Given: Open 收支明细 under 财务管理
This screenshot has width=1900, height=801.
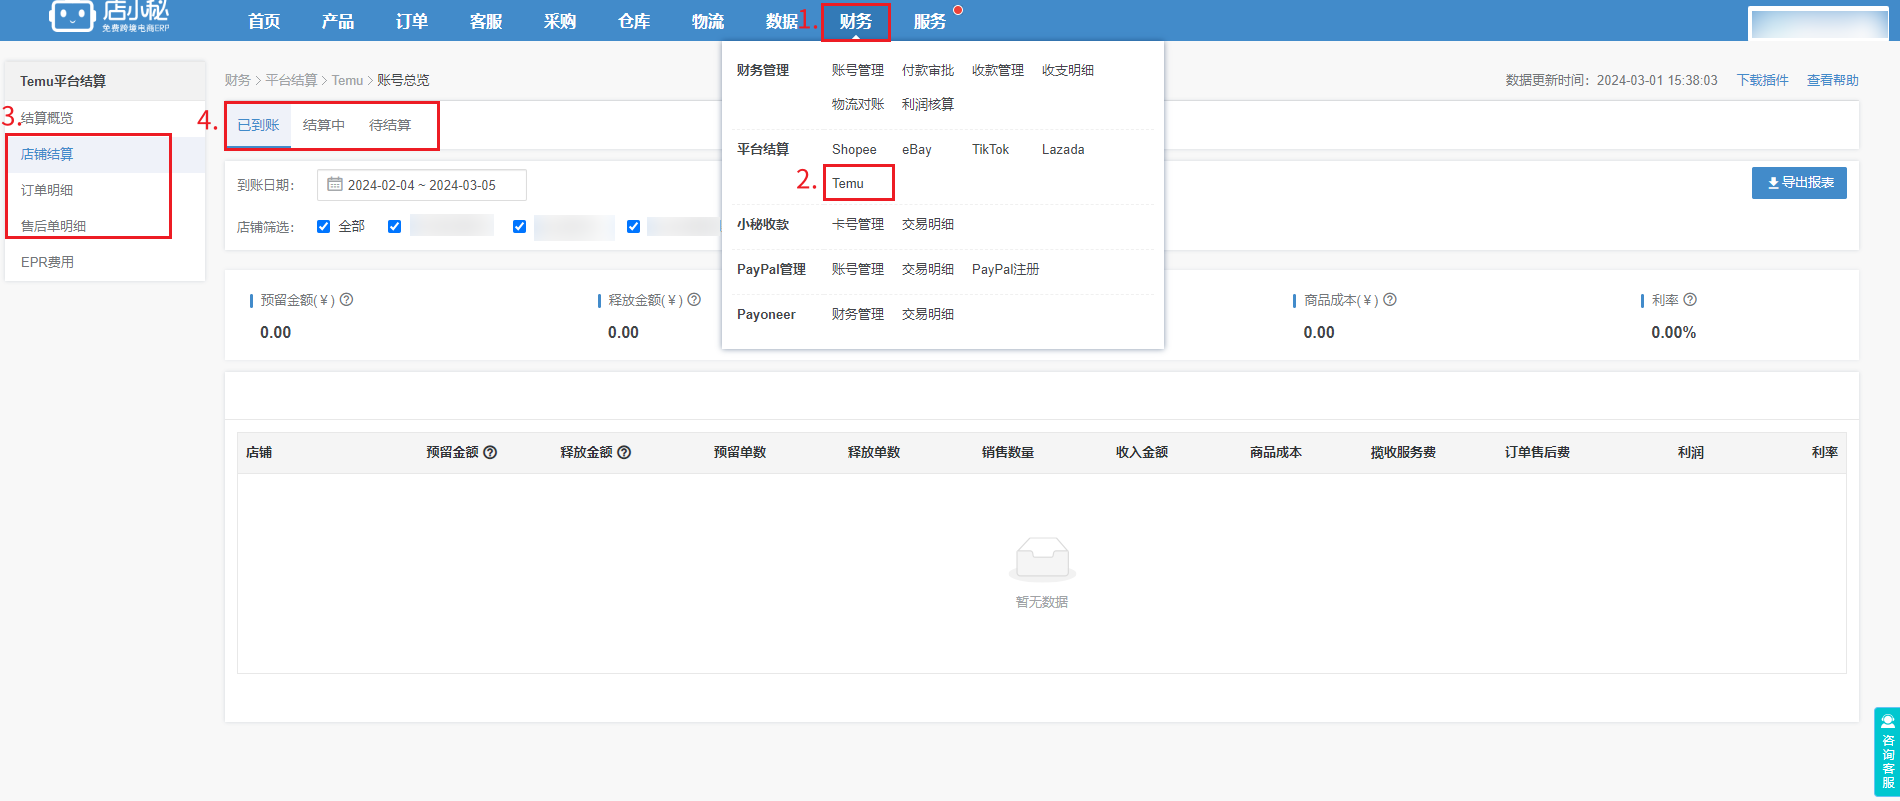Looking at the screenshot, I should tap(1068, 70).
